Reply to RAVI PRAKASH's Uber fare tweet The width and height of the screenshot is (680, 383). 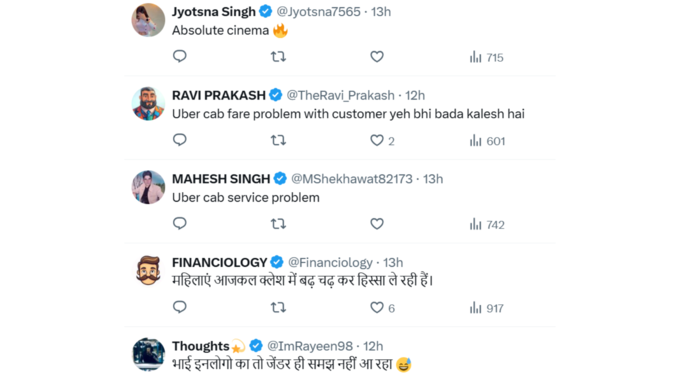[180, 140]
